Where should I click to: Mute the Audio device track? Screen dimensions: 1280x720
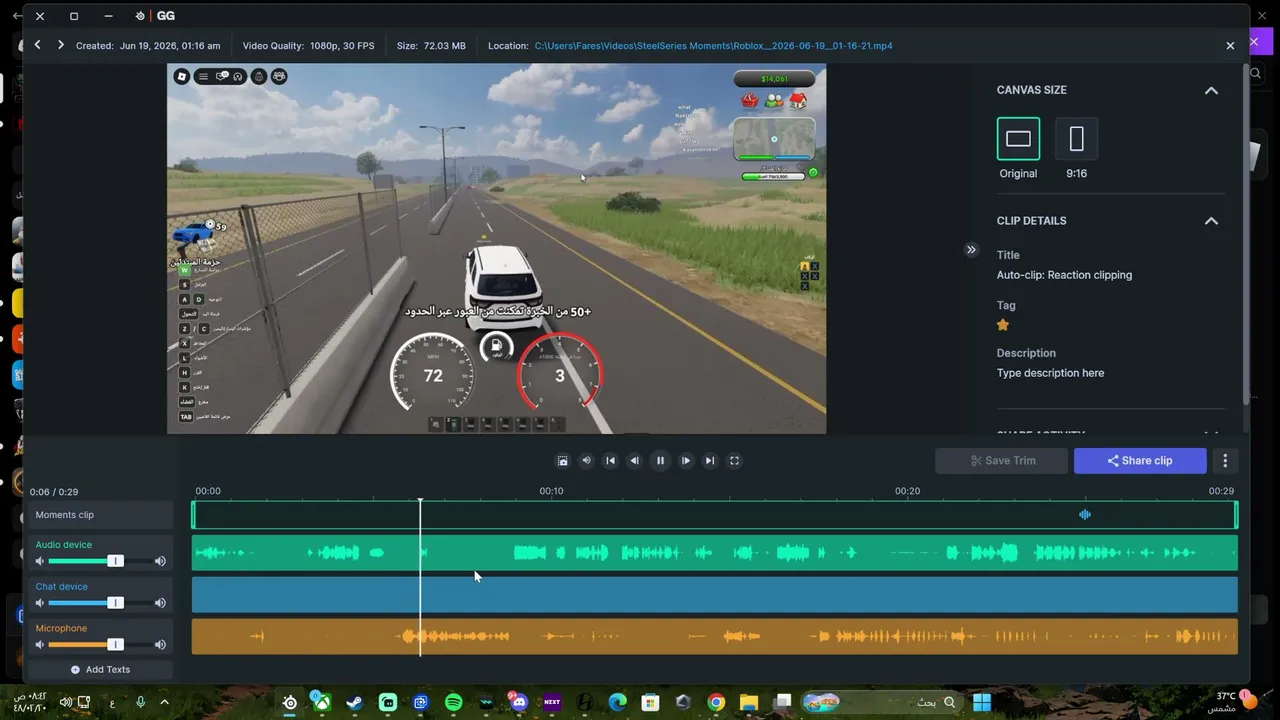(40, 561)
